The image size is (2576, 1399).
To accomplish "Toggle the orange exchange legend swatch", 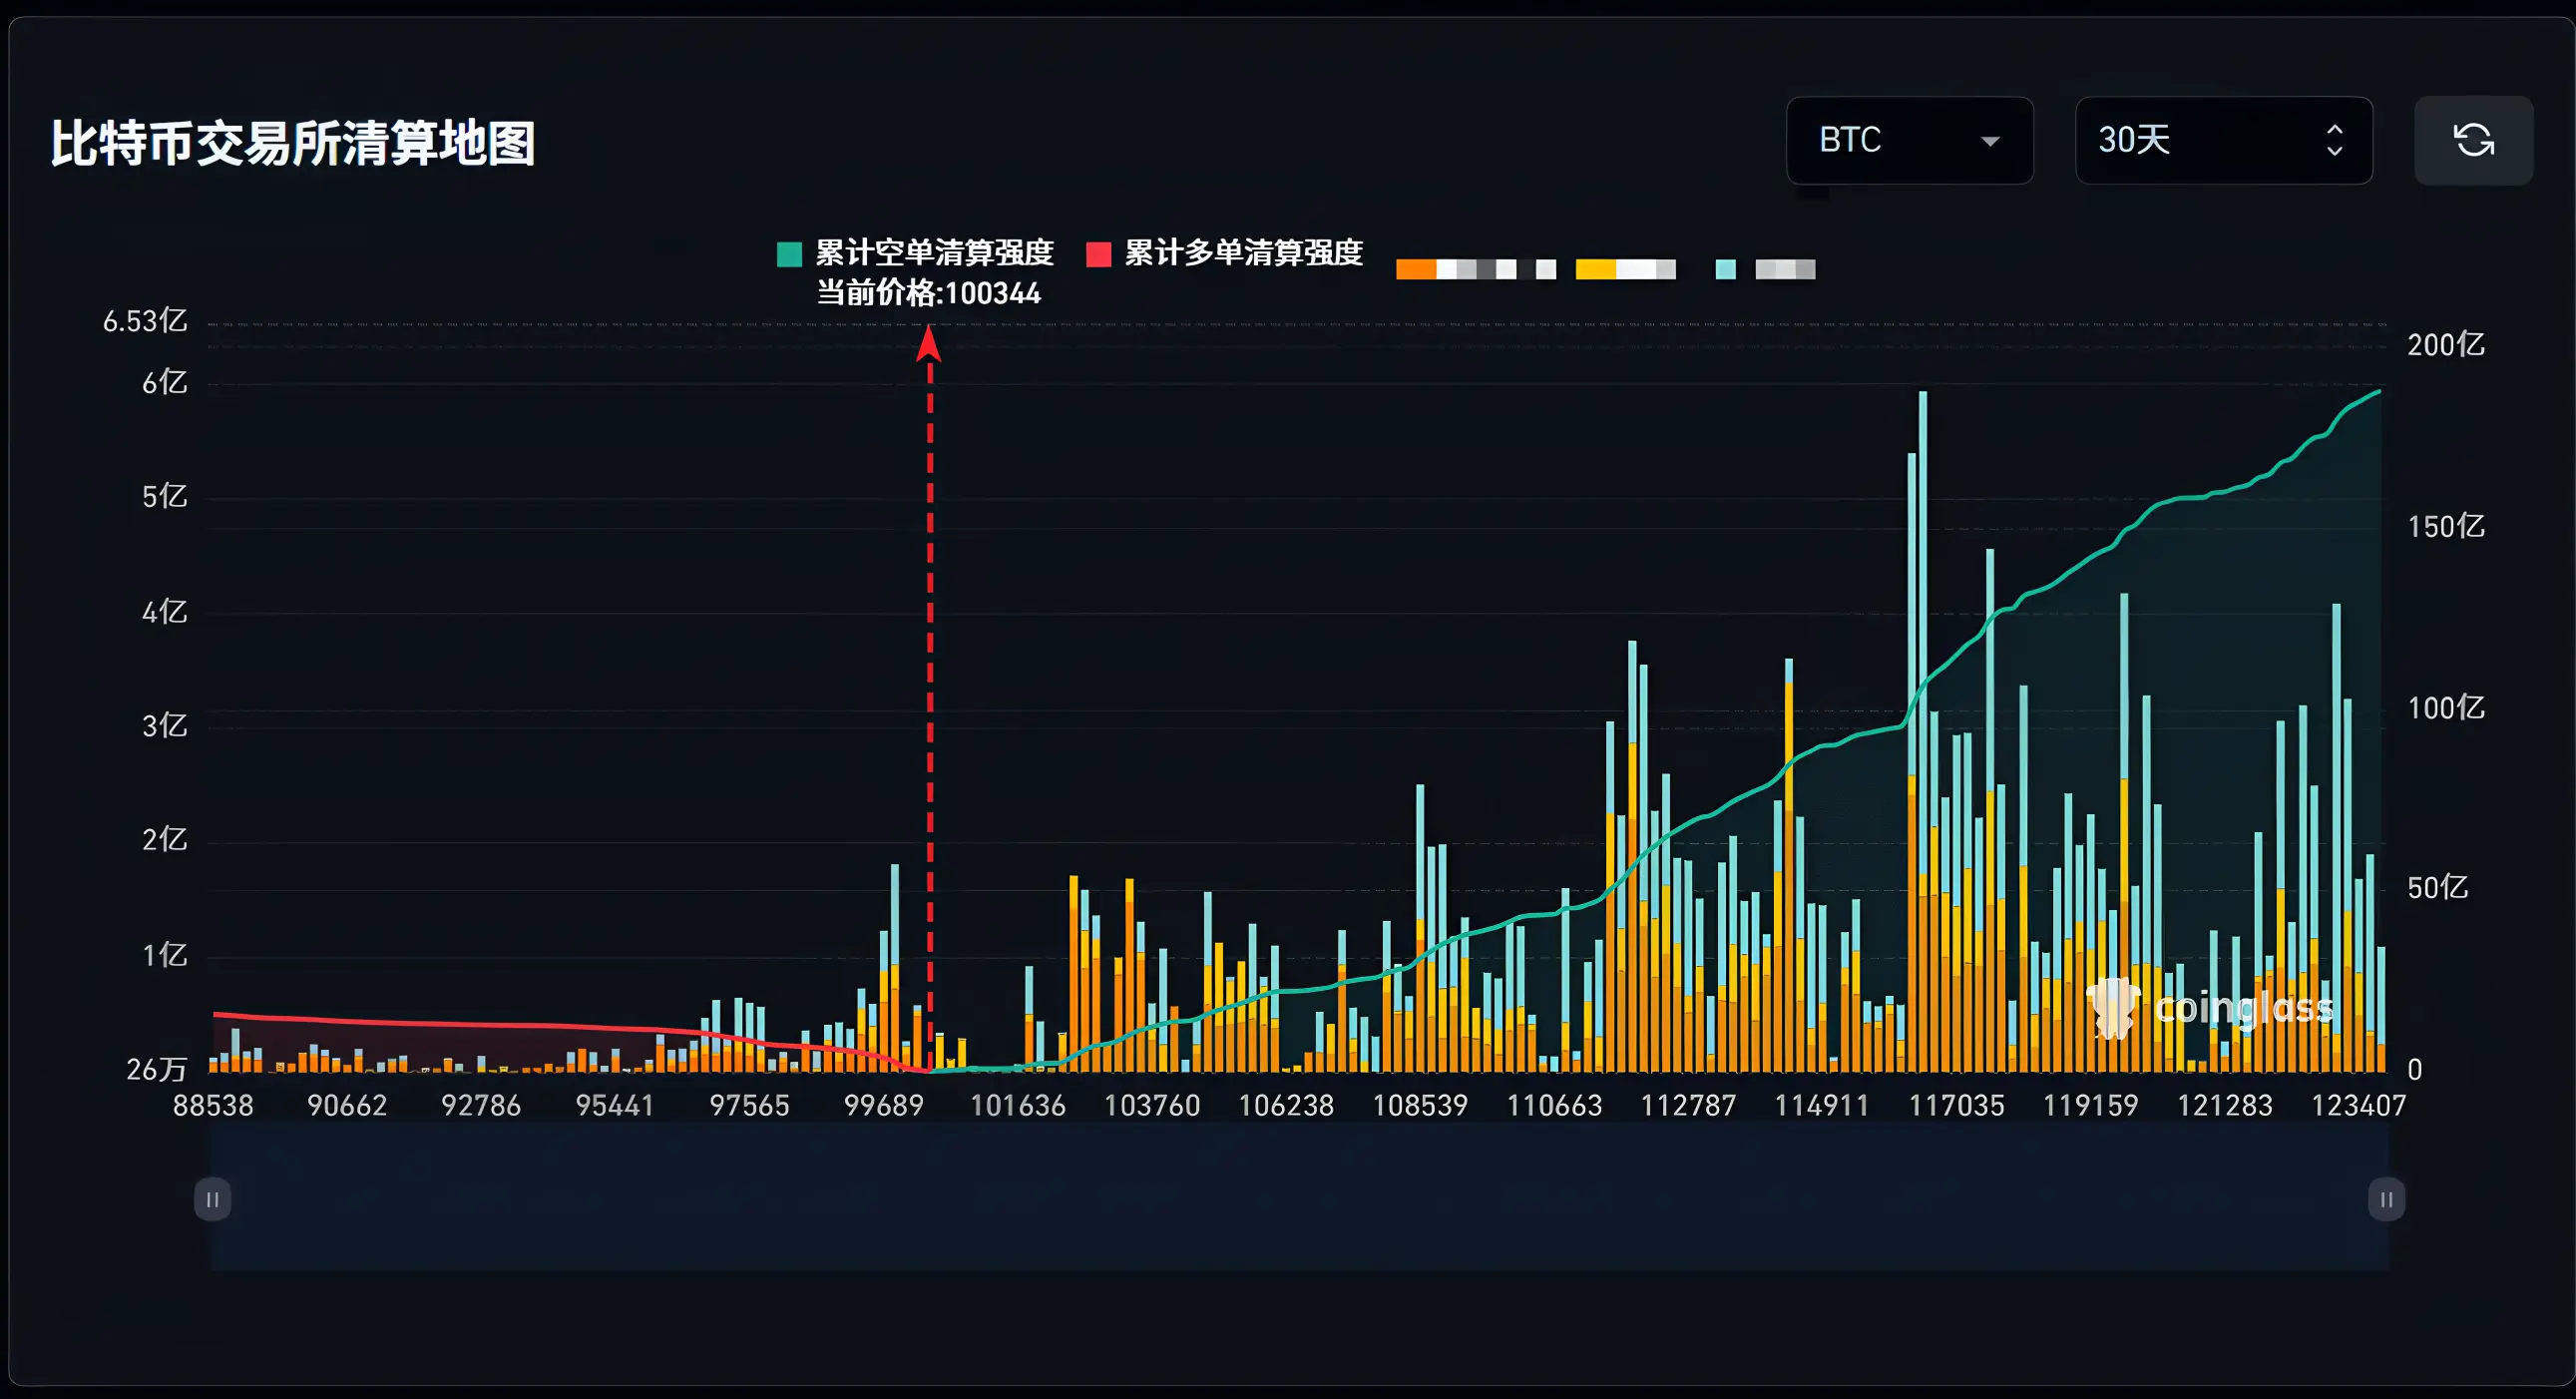I will (x=1415, y=269).
